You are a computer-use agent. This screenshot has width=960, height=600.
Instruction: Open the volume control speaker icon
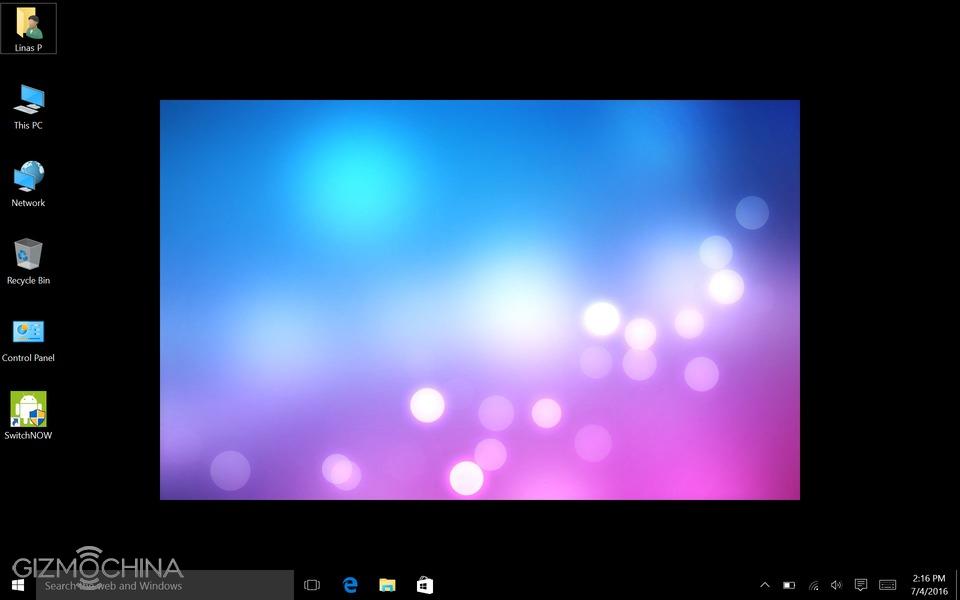pos(836,585)
